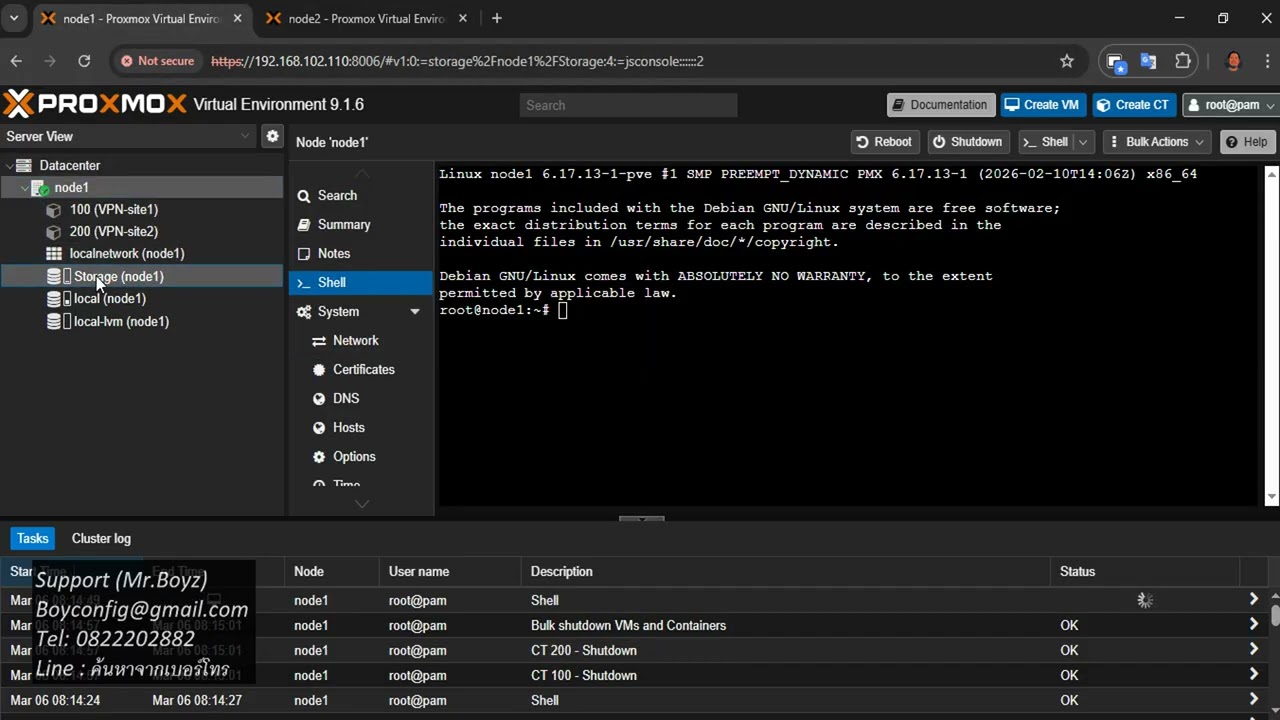Open browser extensions puzzle icon
This screenshot has height=720, width=1280.
point(1183,61)
